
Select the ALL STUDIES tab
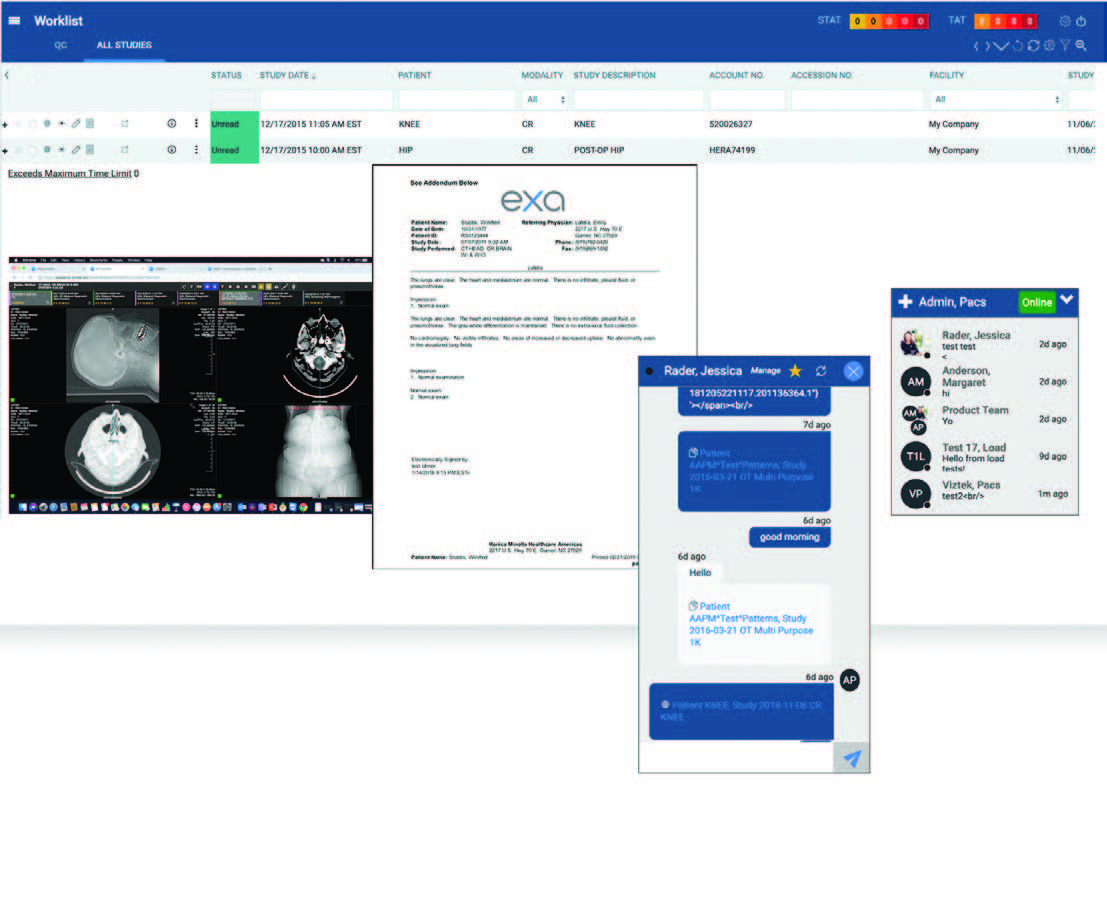124,46
